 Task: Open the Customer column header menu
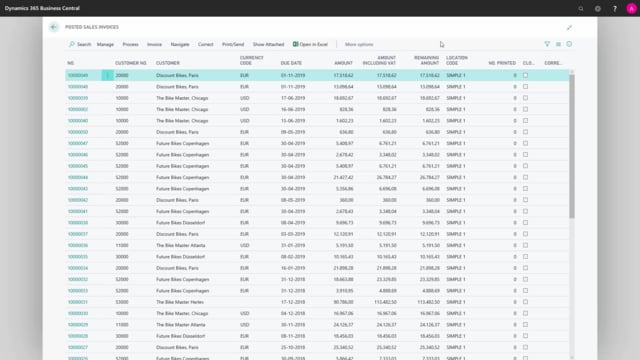pos(168,63)
